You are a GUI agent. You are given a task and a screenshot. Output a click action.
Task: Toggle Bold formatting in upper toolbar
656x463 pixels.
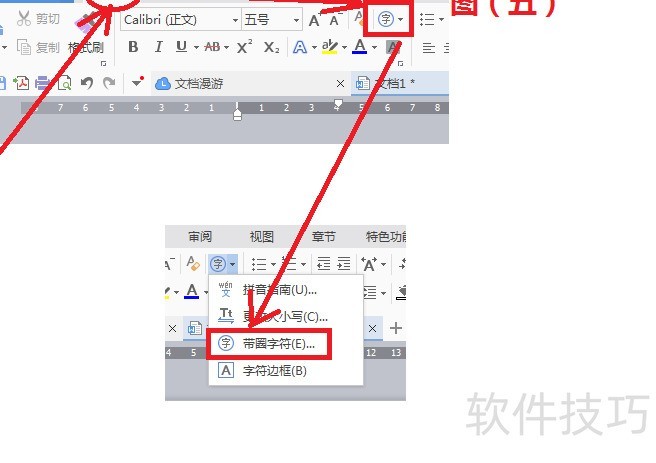coord(133,47)
